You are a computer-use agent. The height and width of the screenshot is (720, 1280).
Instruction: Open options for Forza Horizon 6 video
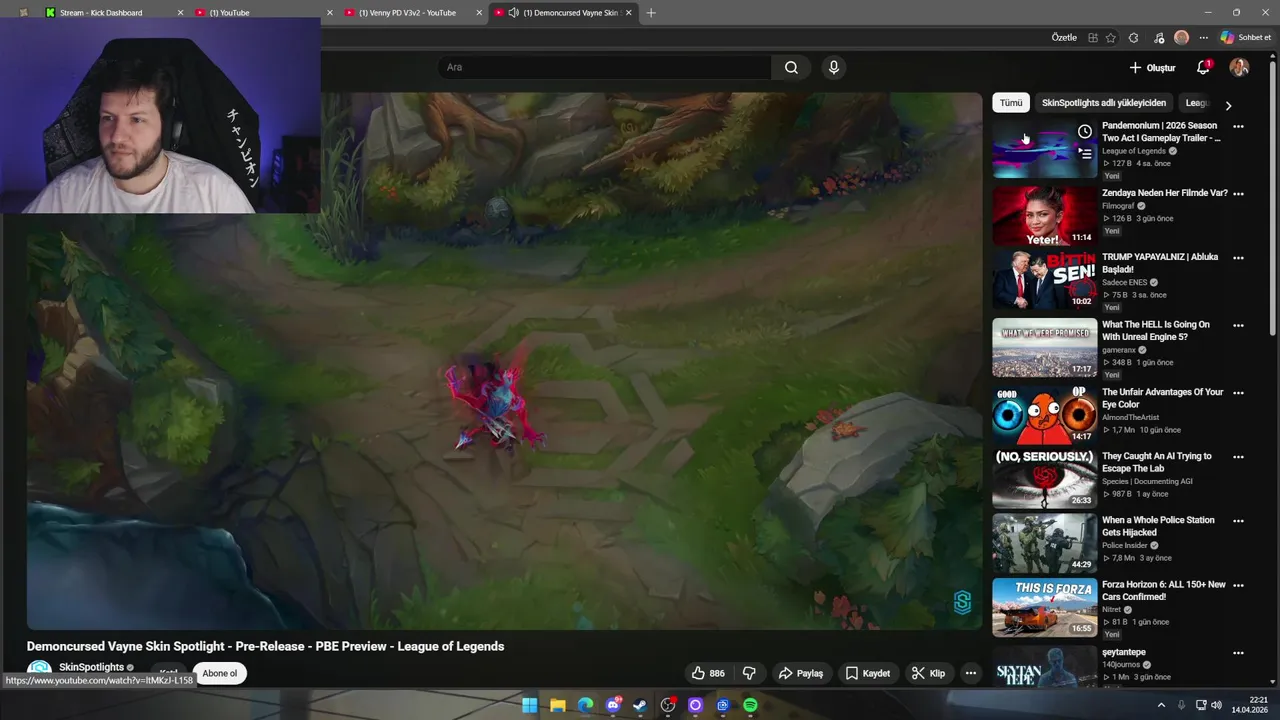(1238, 585)
